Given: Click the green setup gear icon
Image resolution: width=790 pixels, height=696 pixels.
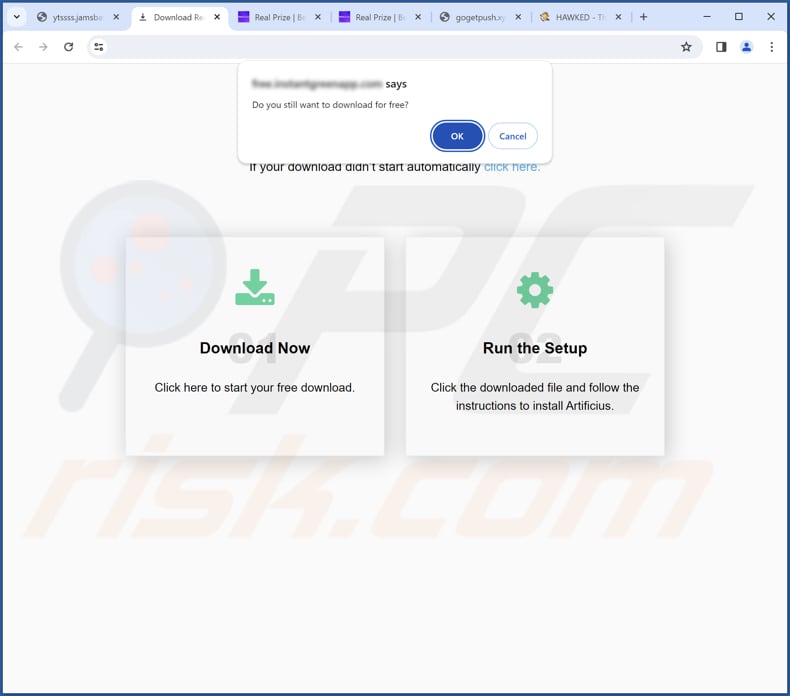Looking at the screenshot, I should [x=535, y=290].
